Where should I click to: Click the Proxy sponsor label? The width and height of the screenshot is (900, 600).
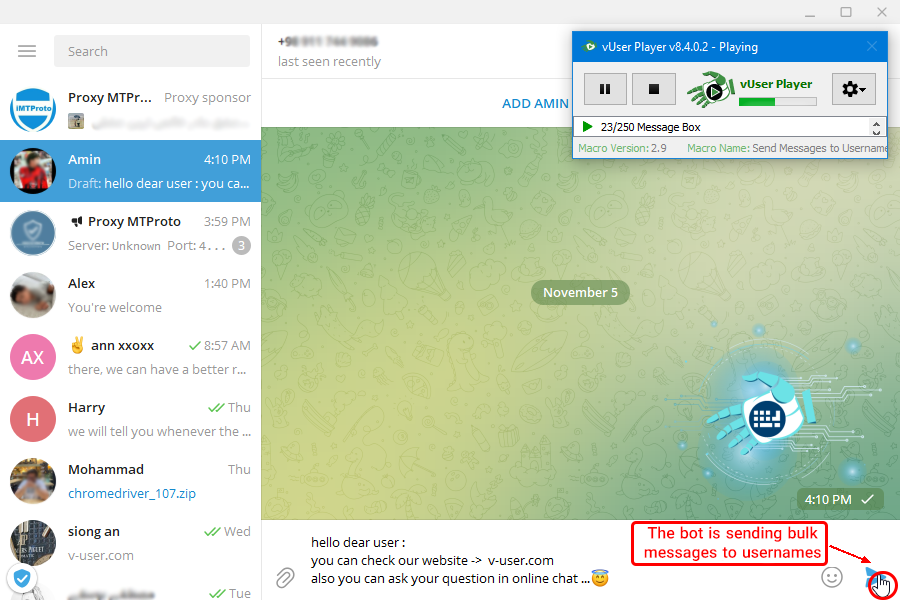(x=207, y=98)
